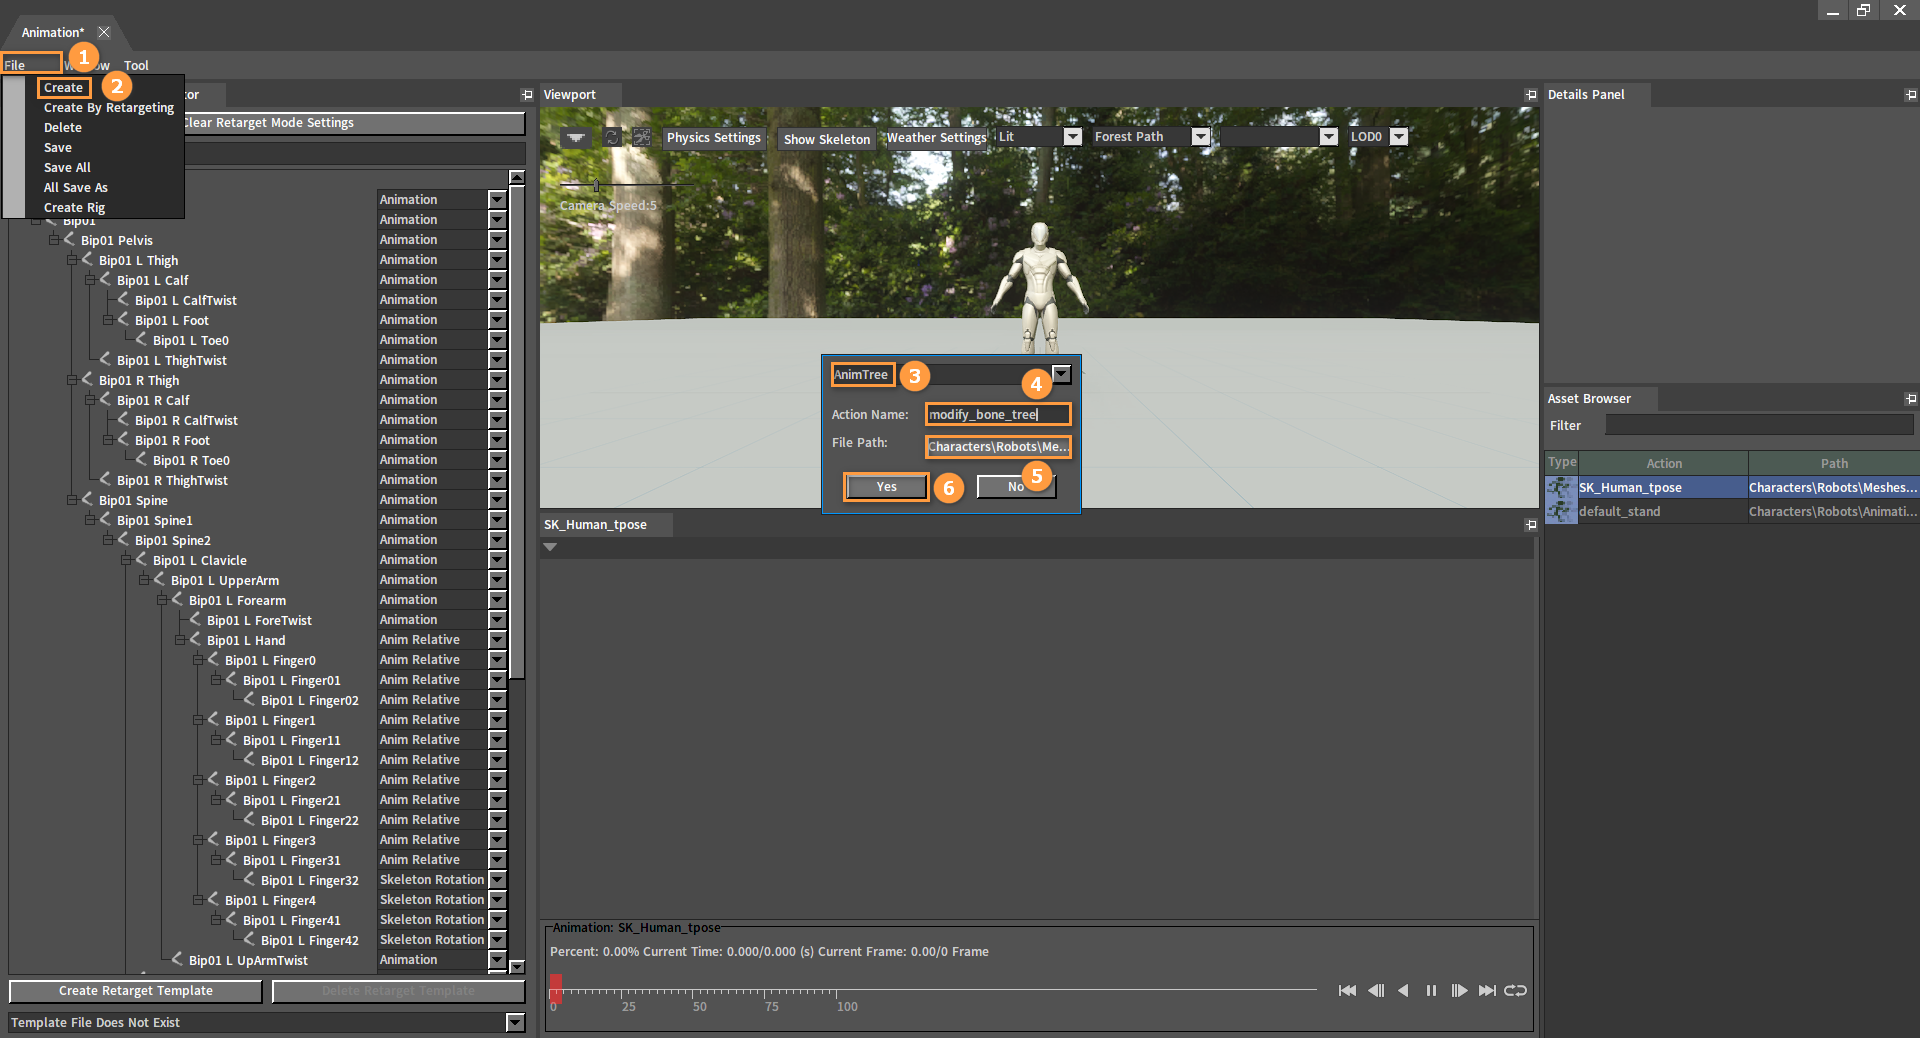Expand the AnimTree type dropdown in the dialog
The height and width of the screenshot is (1038, 1920).
[1061, 374]
